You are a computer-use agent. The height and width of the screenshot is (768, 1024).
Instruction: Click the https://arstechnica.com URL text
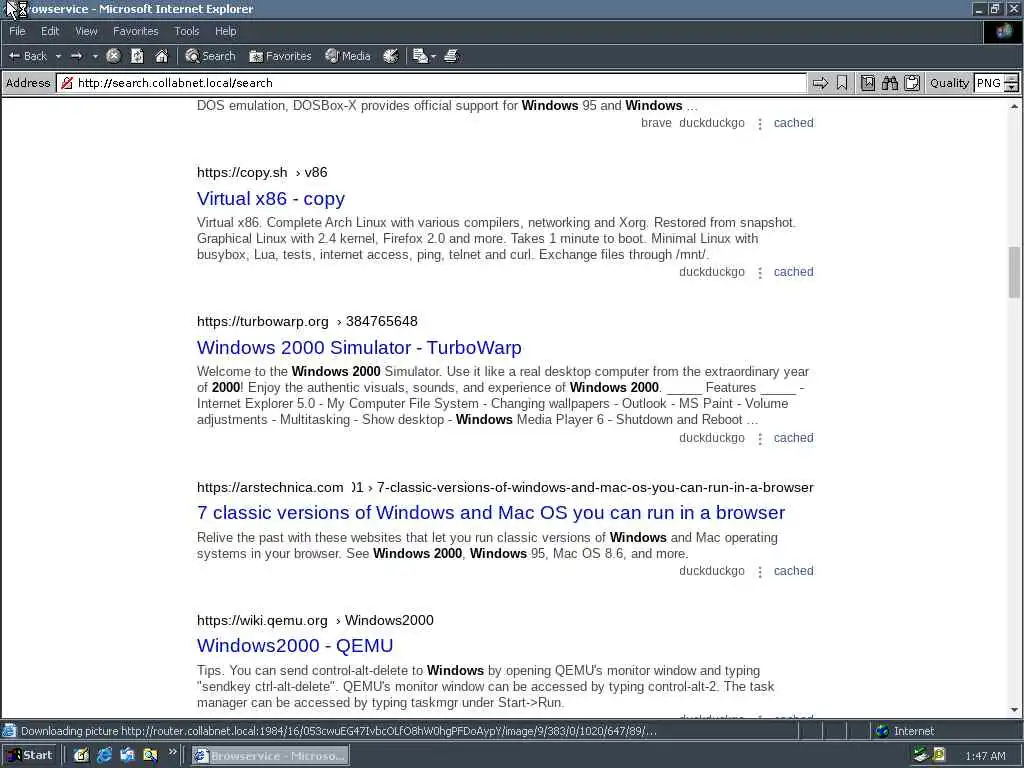point(270,487)
